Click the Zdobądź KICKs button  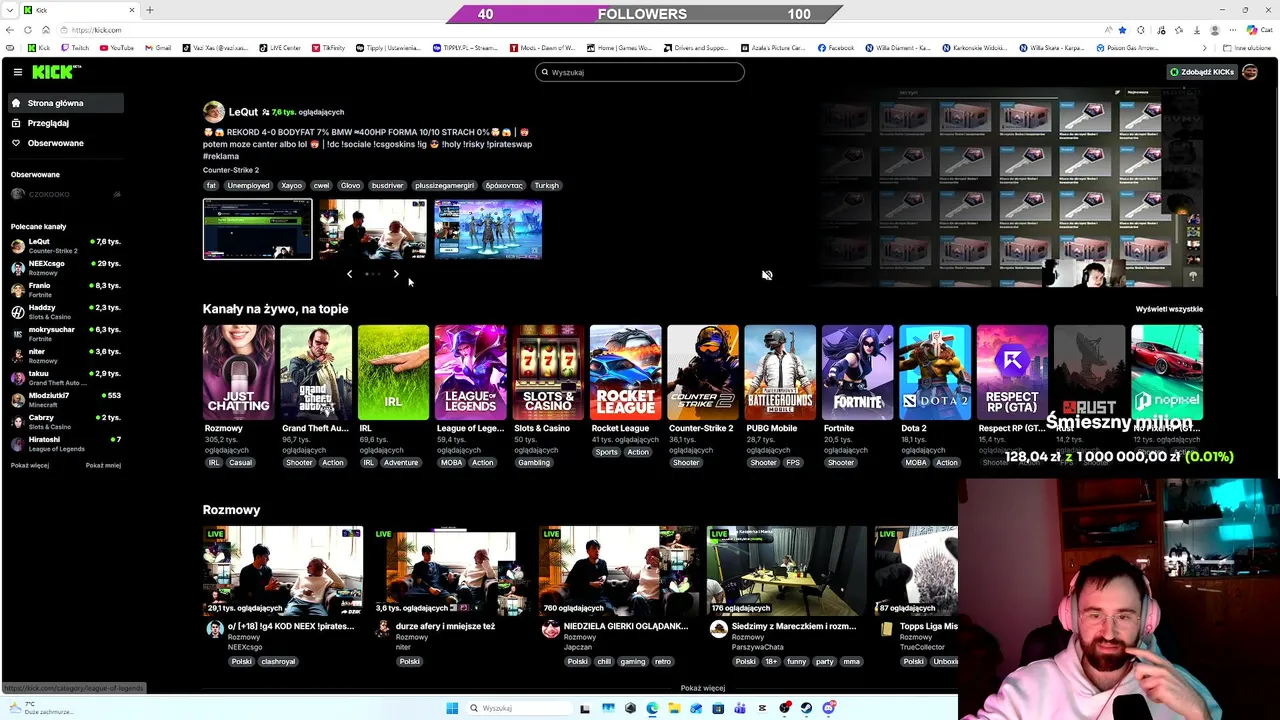[1201, 72]
